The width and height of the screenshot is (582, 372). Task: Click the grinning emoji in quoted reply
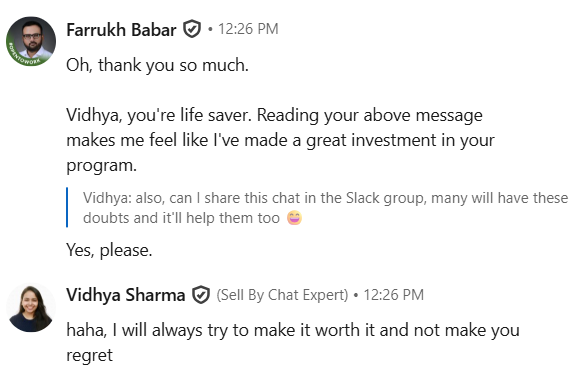click(x=294, y=218)
